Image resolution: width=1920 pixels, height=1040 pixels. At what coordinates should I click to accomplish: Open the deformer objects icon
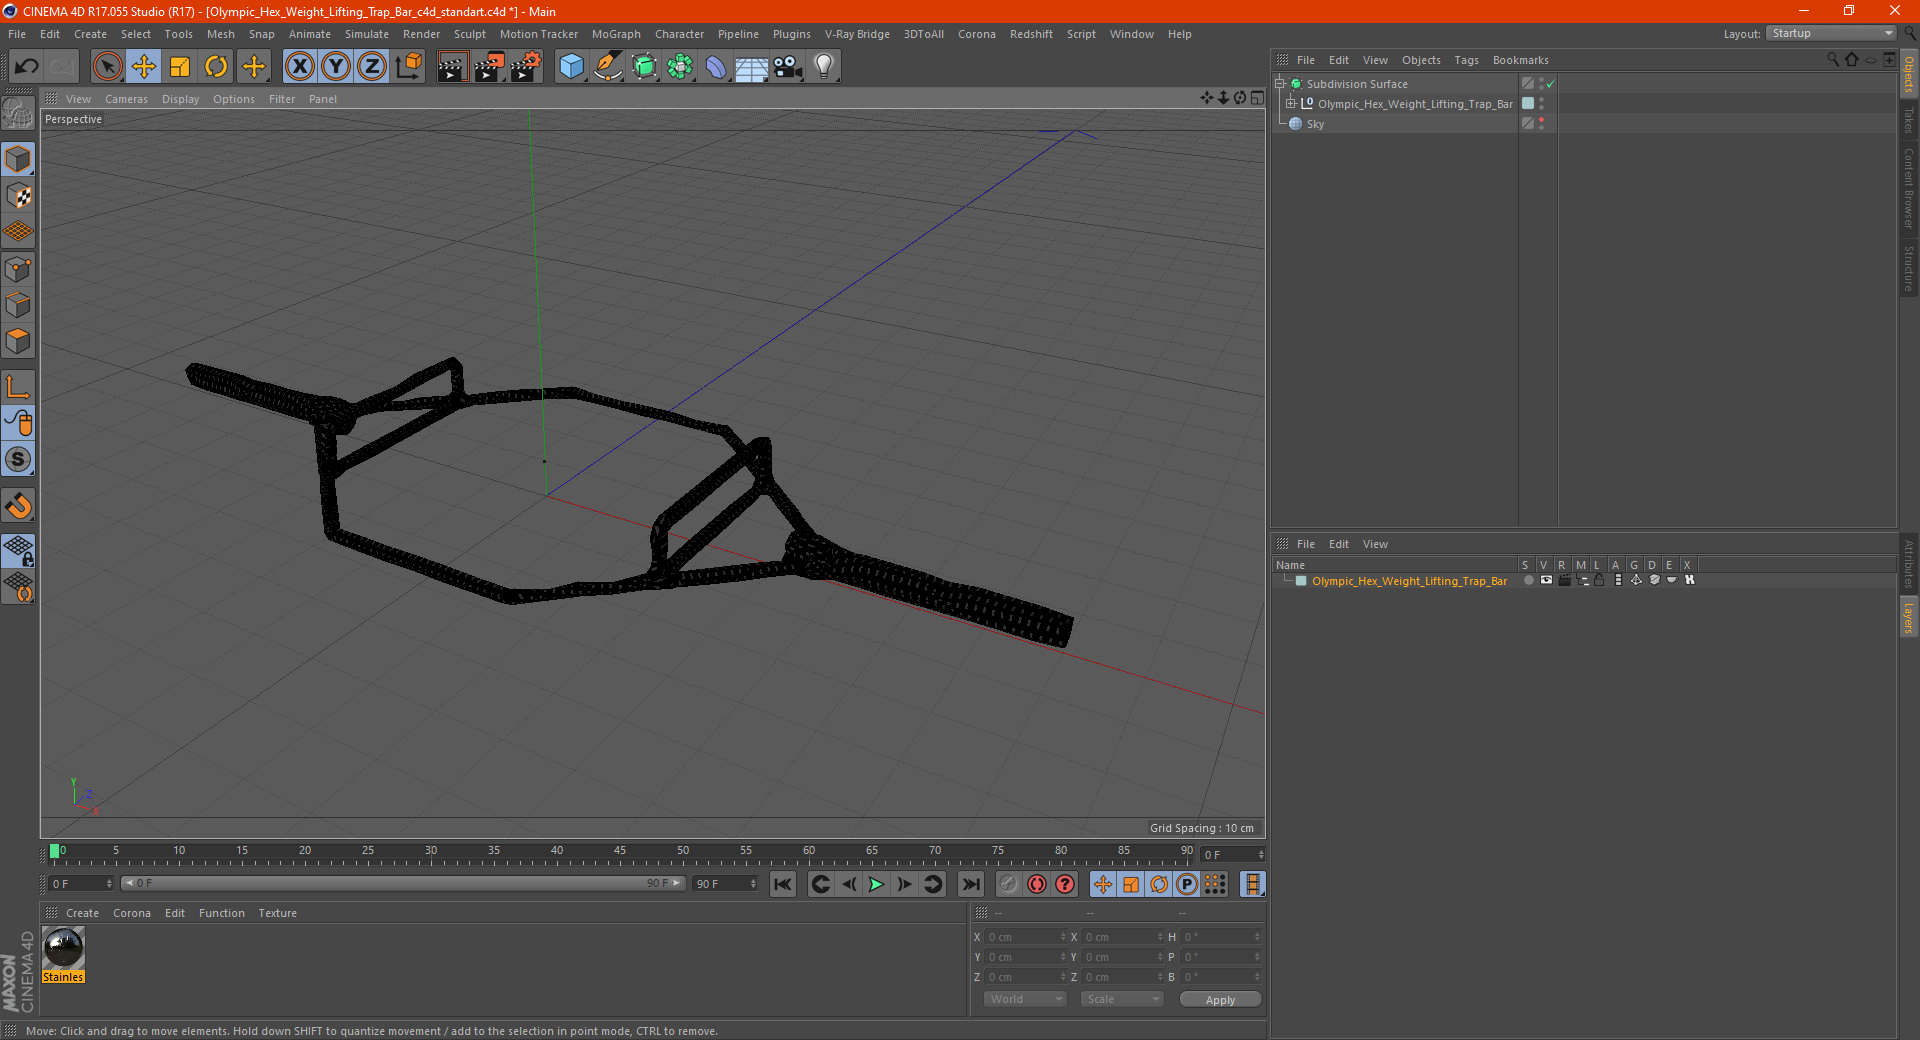pyautogui.click(x=716, y=67)
